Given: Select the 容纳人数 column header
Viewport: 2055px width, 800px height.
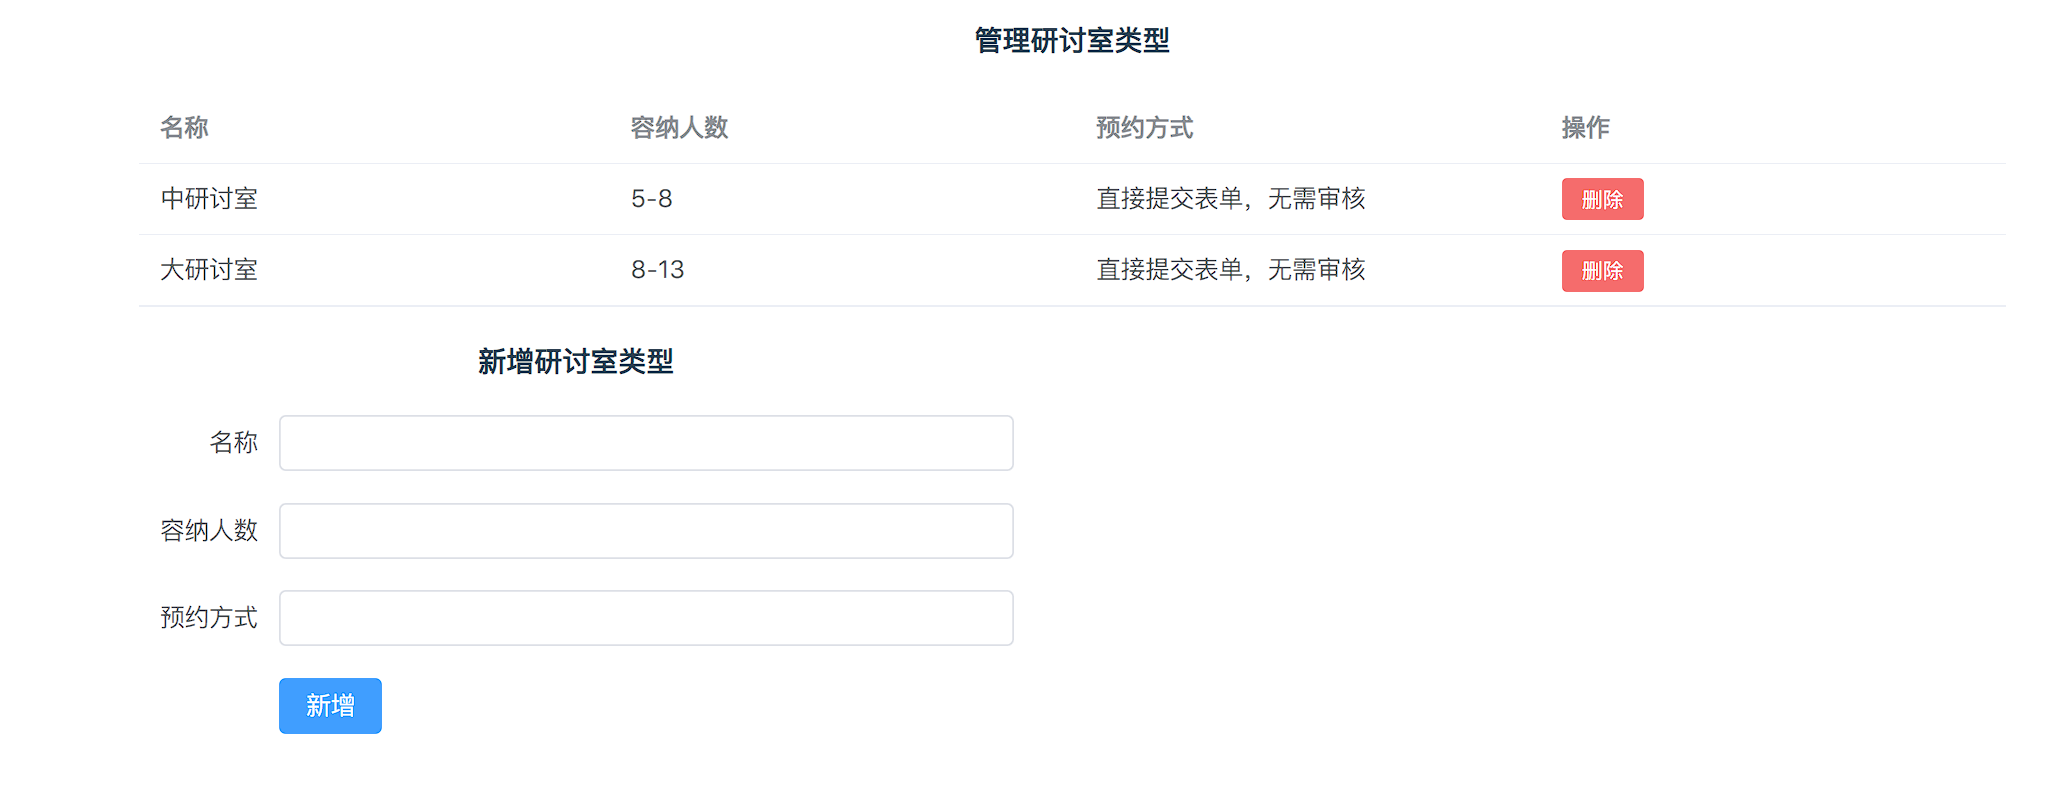Looking at the screenshot, I should (679, 128).
